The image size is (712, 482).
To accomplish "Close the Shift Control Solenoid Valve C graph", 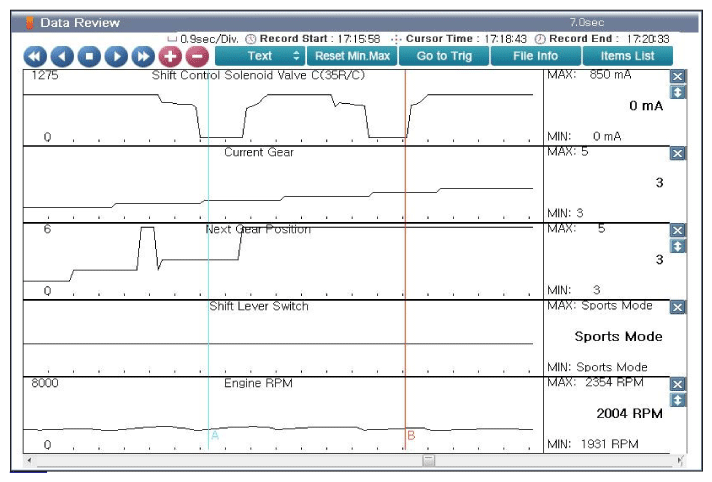I will click(677, 76).
